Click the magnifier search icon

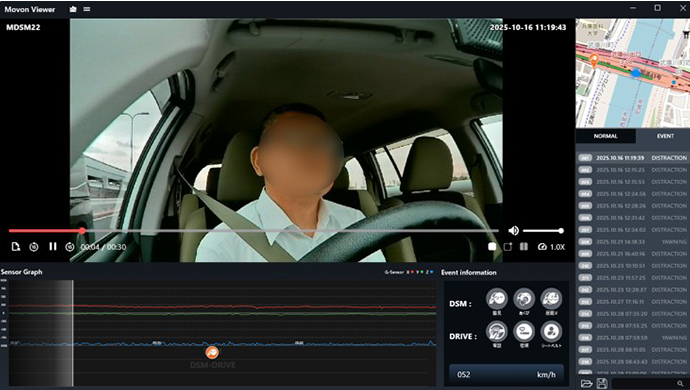pyautogui.click(x=681, y=383)
